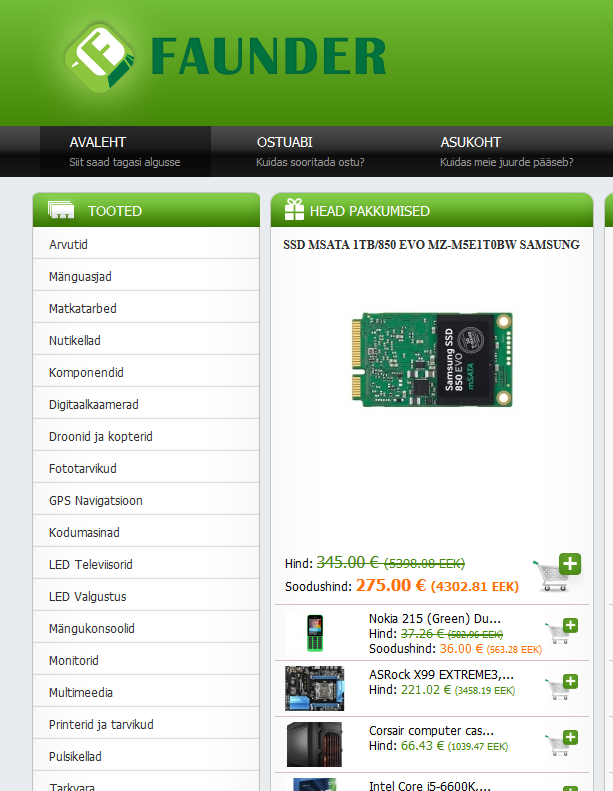View the Mängukonsoolid category

click(146, 629)
